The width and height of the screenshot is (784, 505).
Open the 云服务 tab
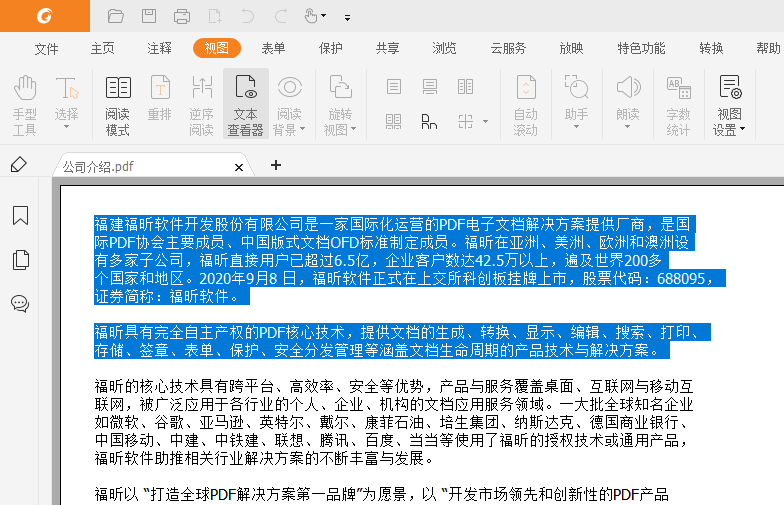coord(508,48)
